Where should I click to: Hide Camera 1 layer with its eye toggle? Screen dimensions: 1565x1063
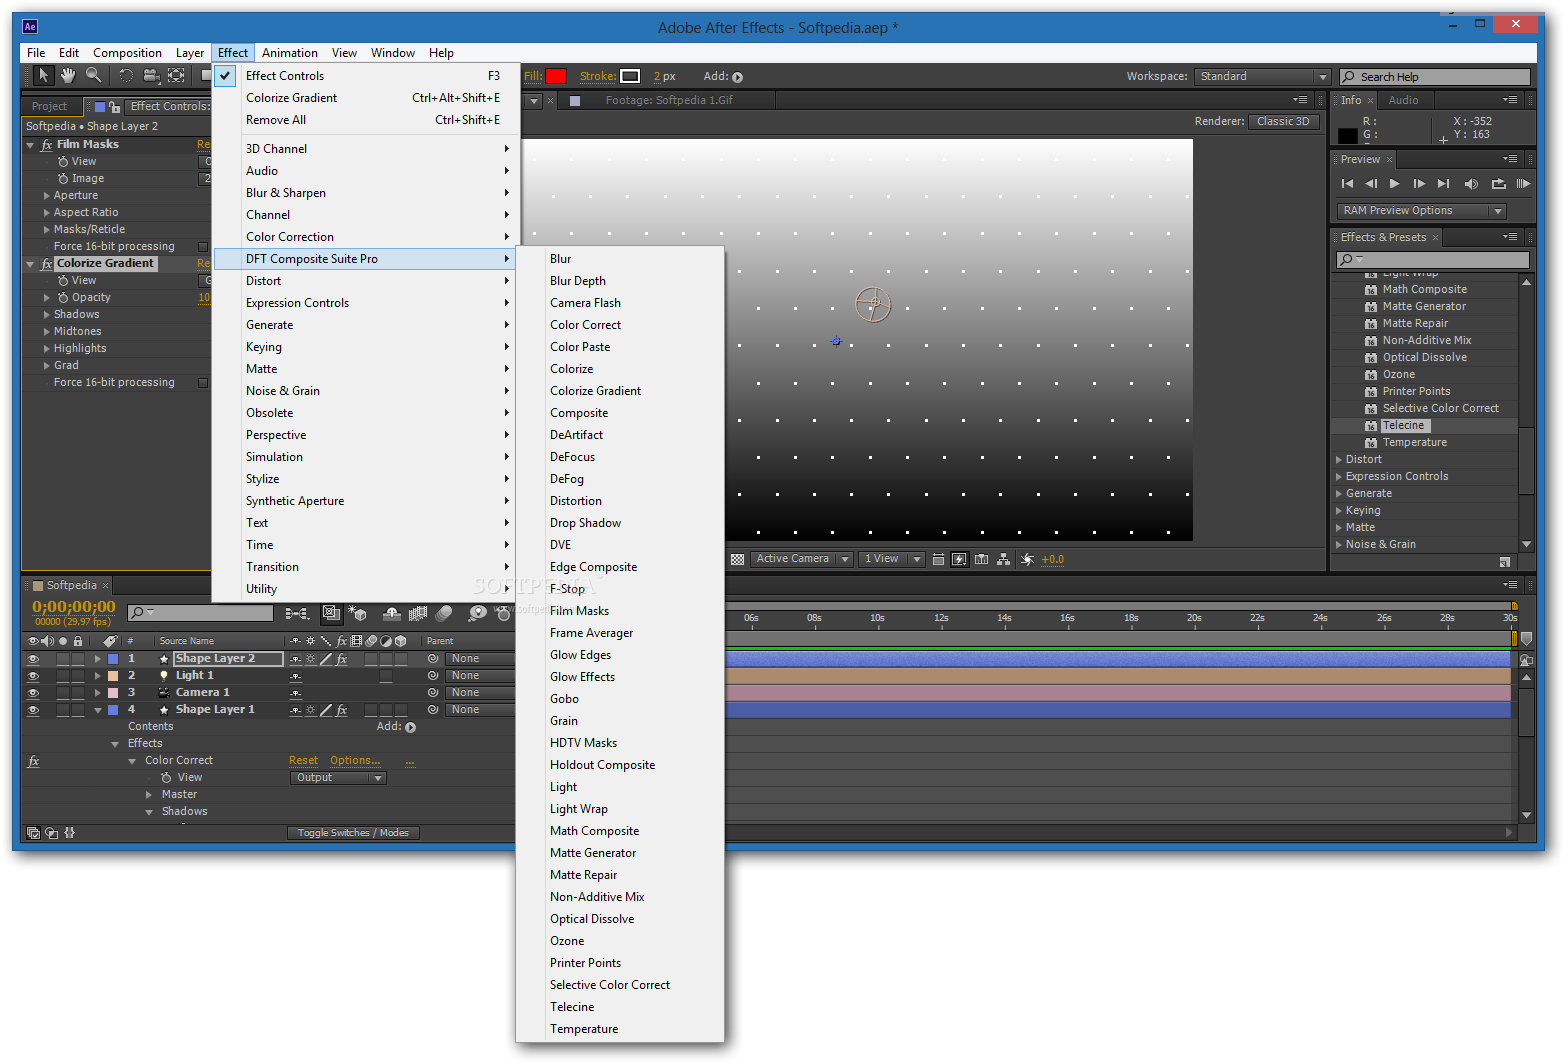pos(33,693)
